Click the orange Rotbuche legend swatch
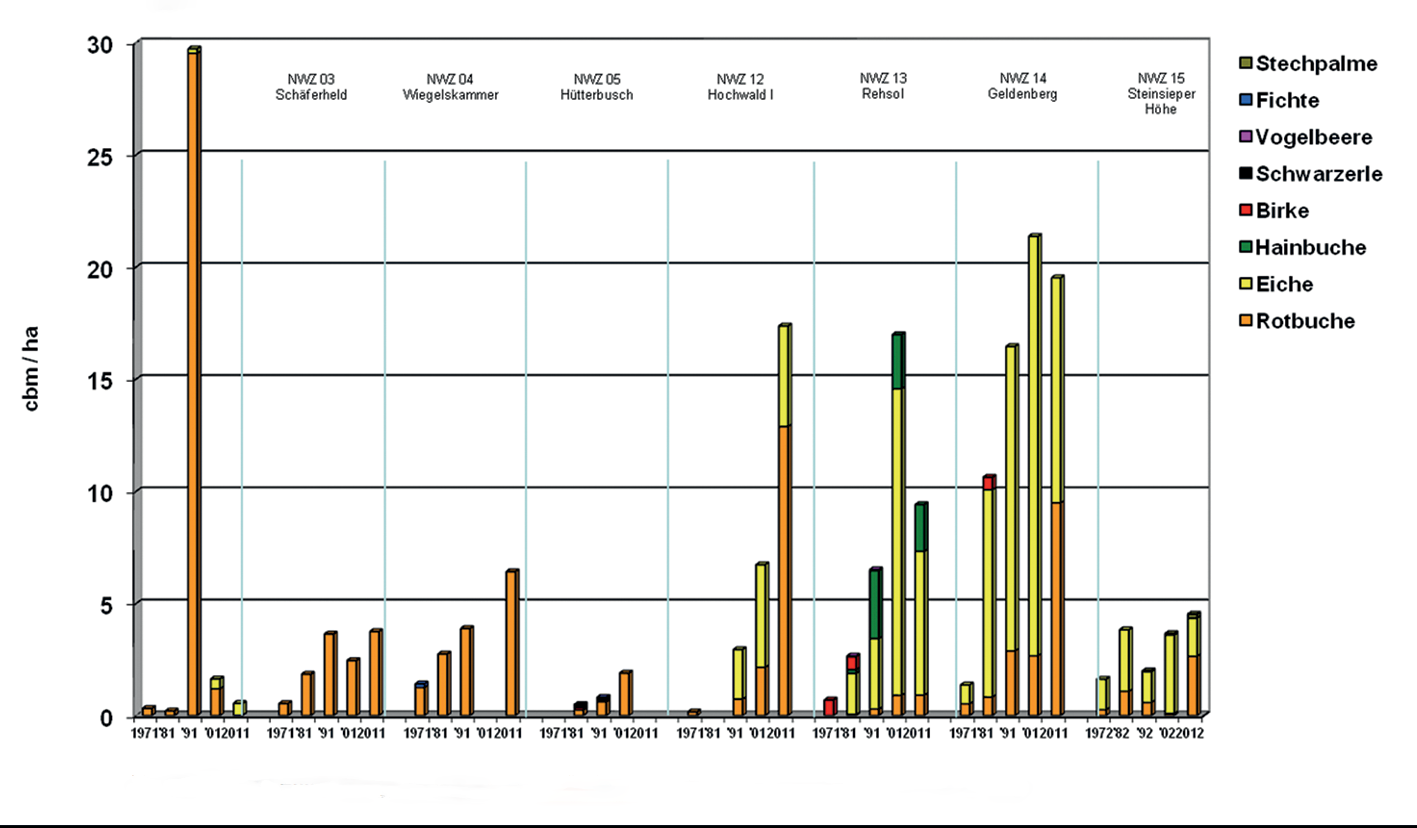The width and height of the screenshot is (1417, 828). (1244, 322)
